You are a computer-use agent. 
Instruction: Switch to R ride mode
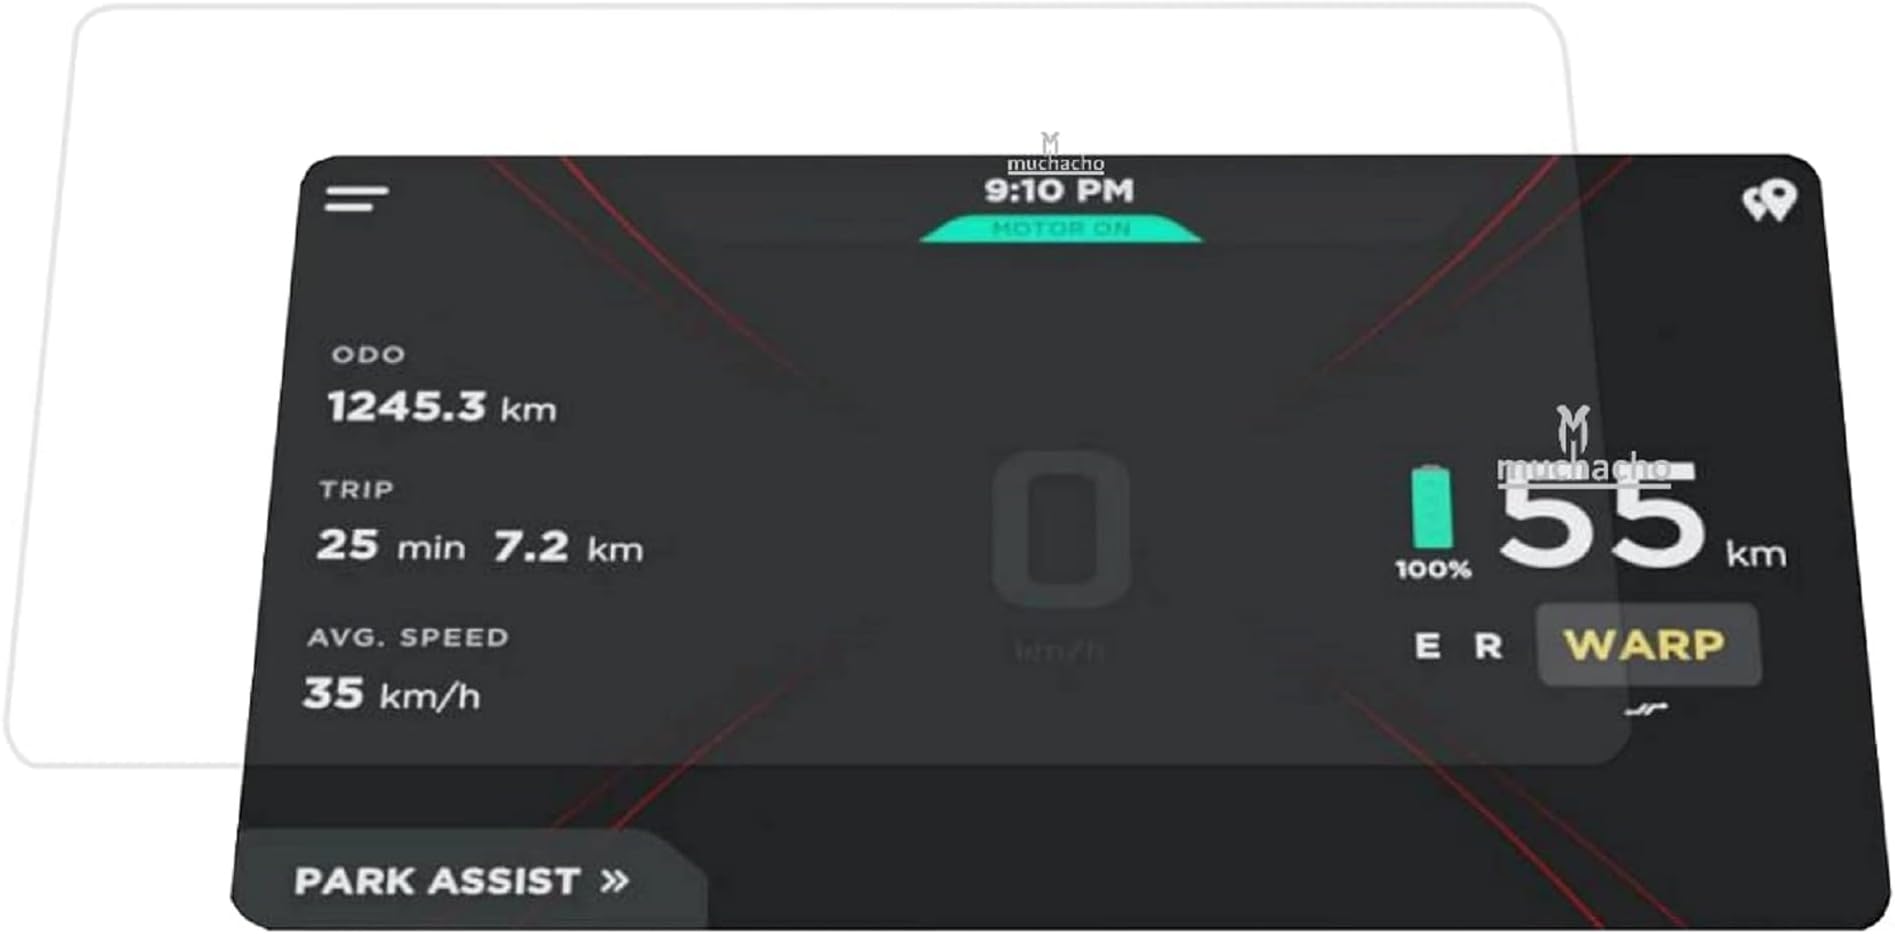click(x=1488, y=646)
